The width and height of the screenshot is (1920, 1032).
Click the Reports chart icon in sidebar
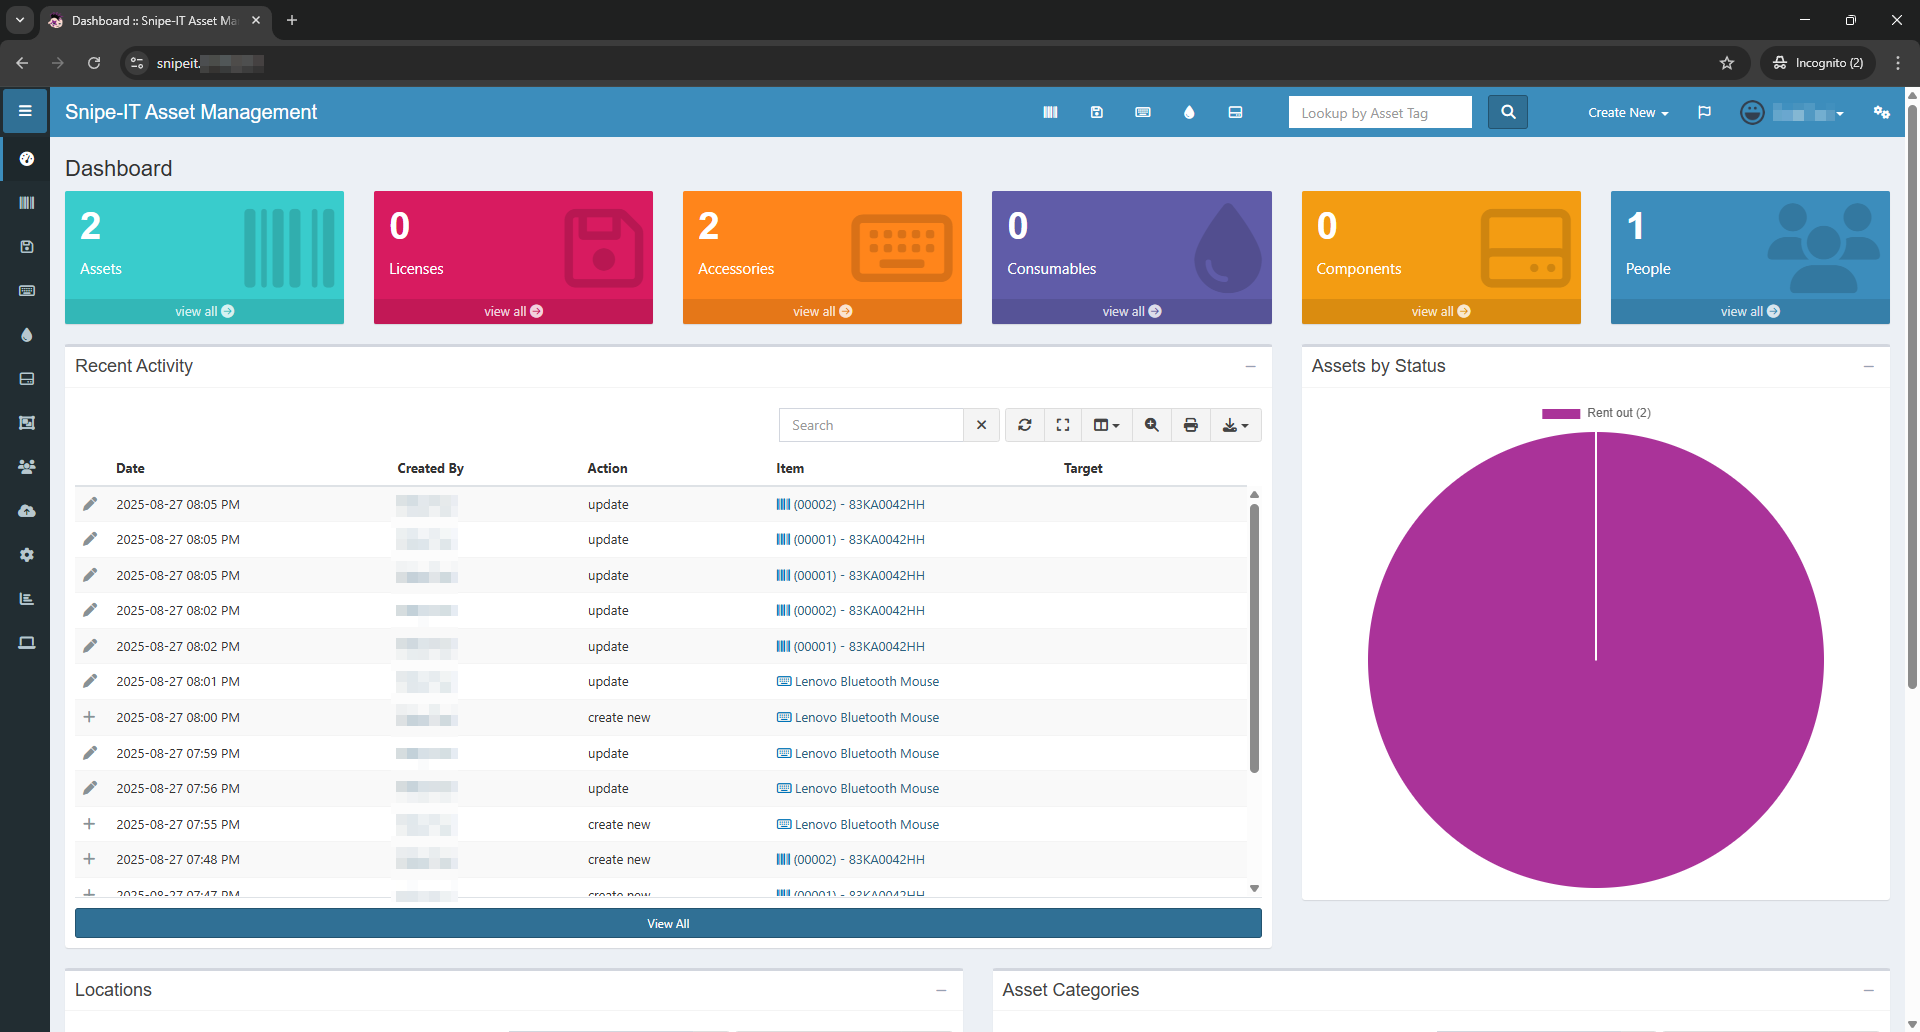(27, 599)
